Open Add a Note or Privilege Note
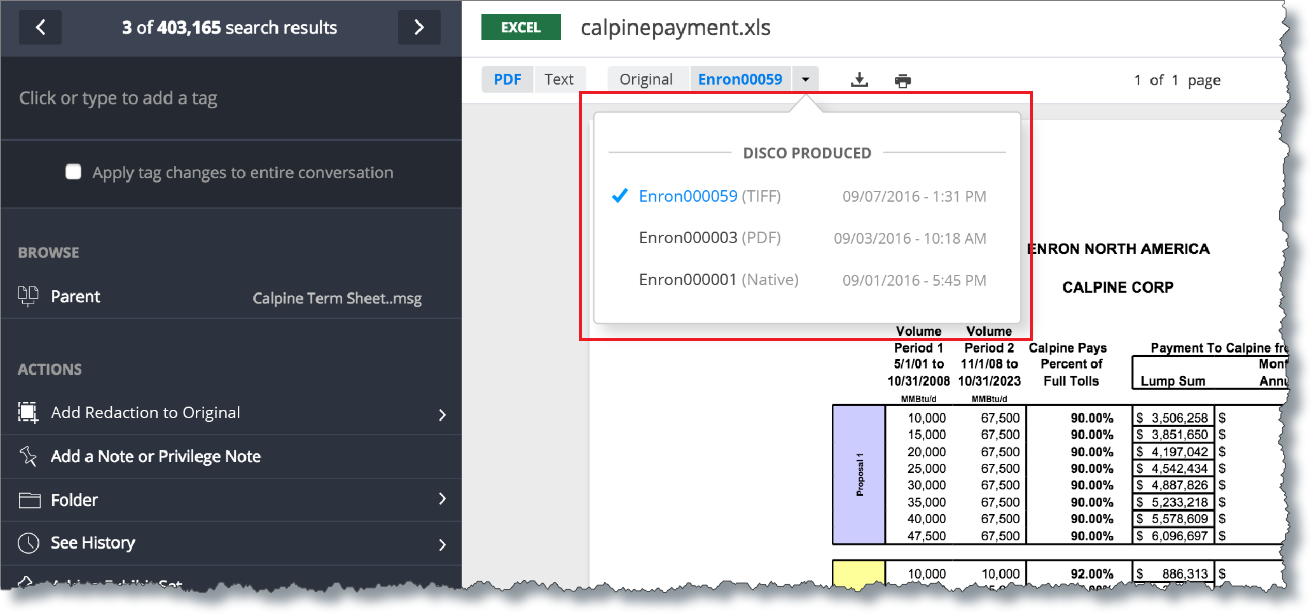 click(156, 456)
